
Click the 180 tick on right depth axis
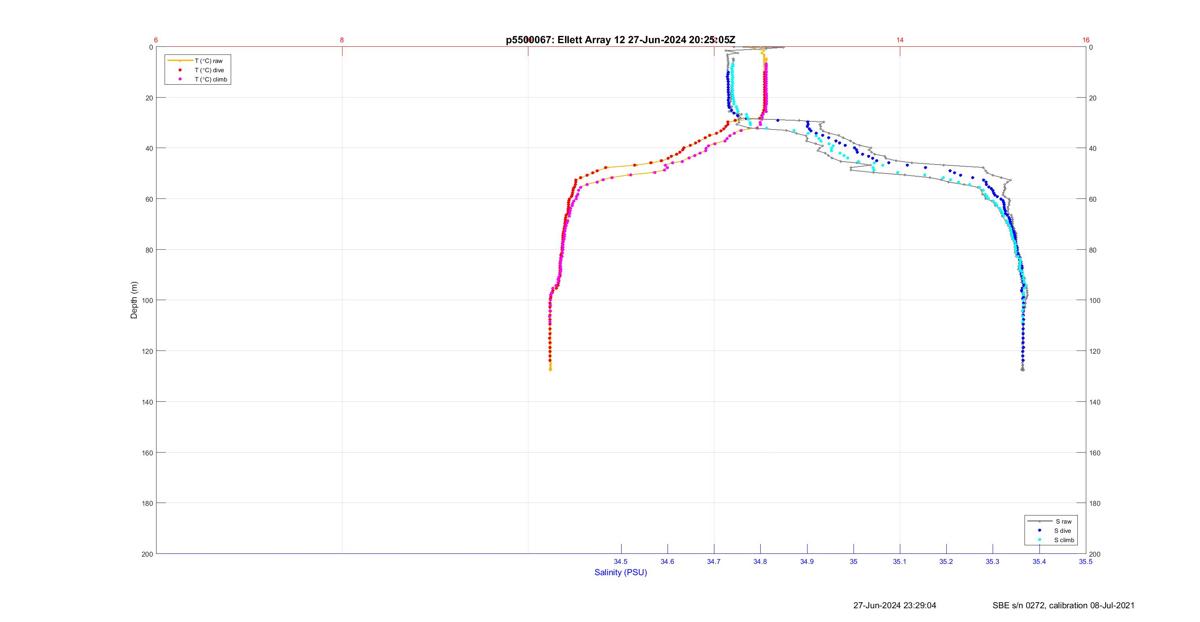pyautogui.click(x=1096, y=503)
